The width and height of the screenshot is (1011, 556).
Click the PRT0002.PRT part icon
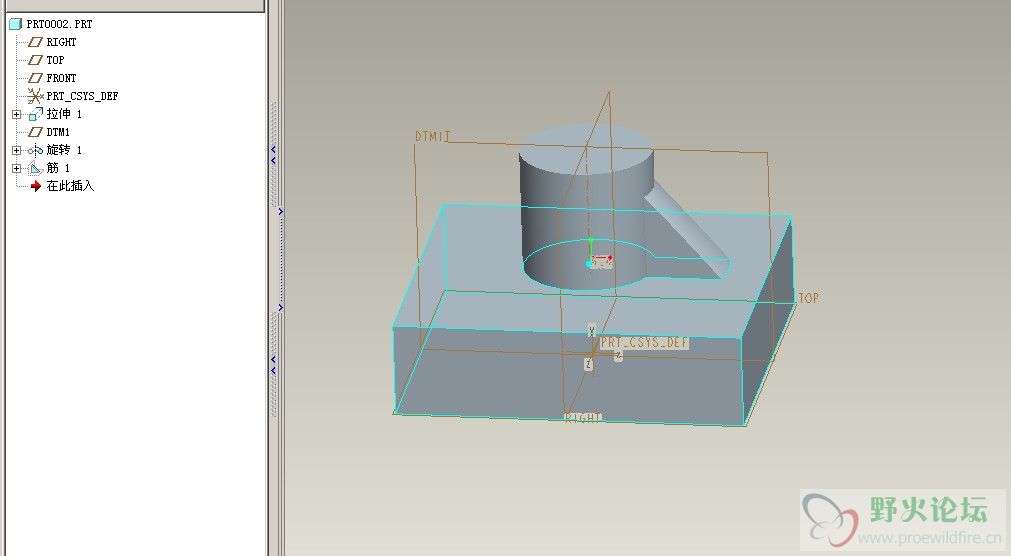[x=15, y=24]
